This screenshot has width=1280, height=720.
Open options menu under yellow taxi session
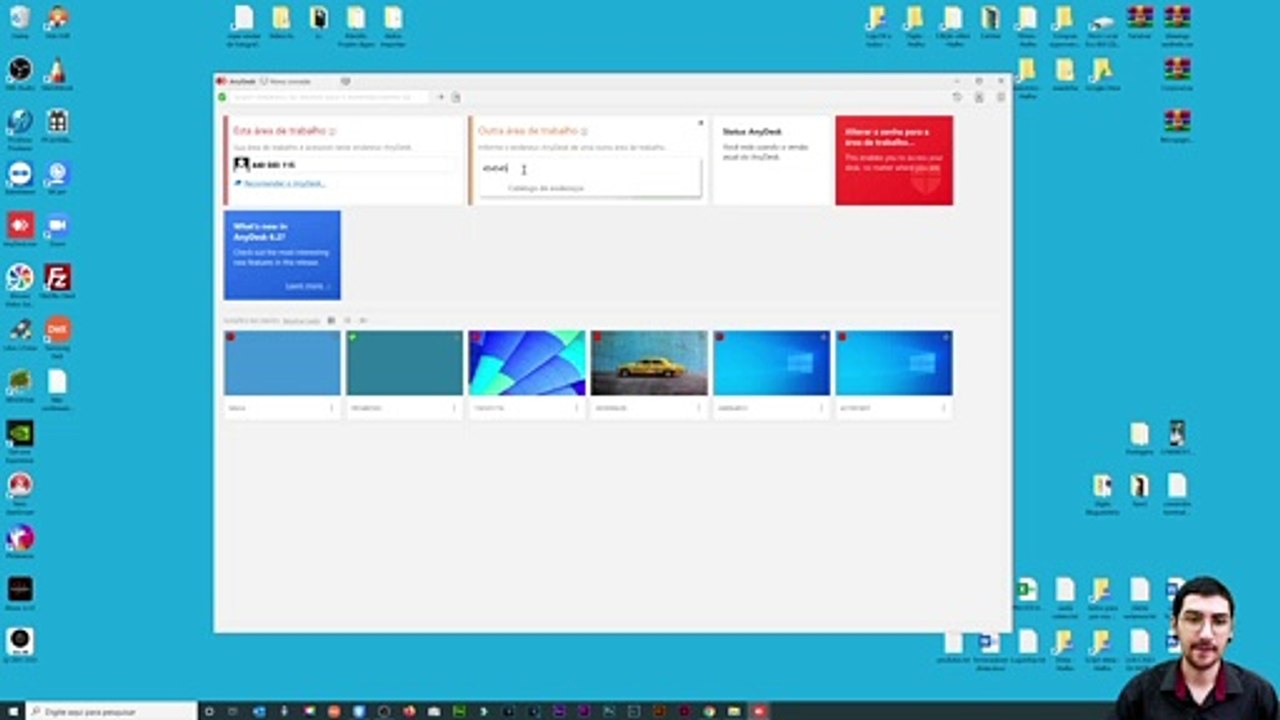(x=698, y=408)
